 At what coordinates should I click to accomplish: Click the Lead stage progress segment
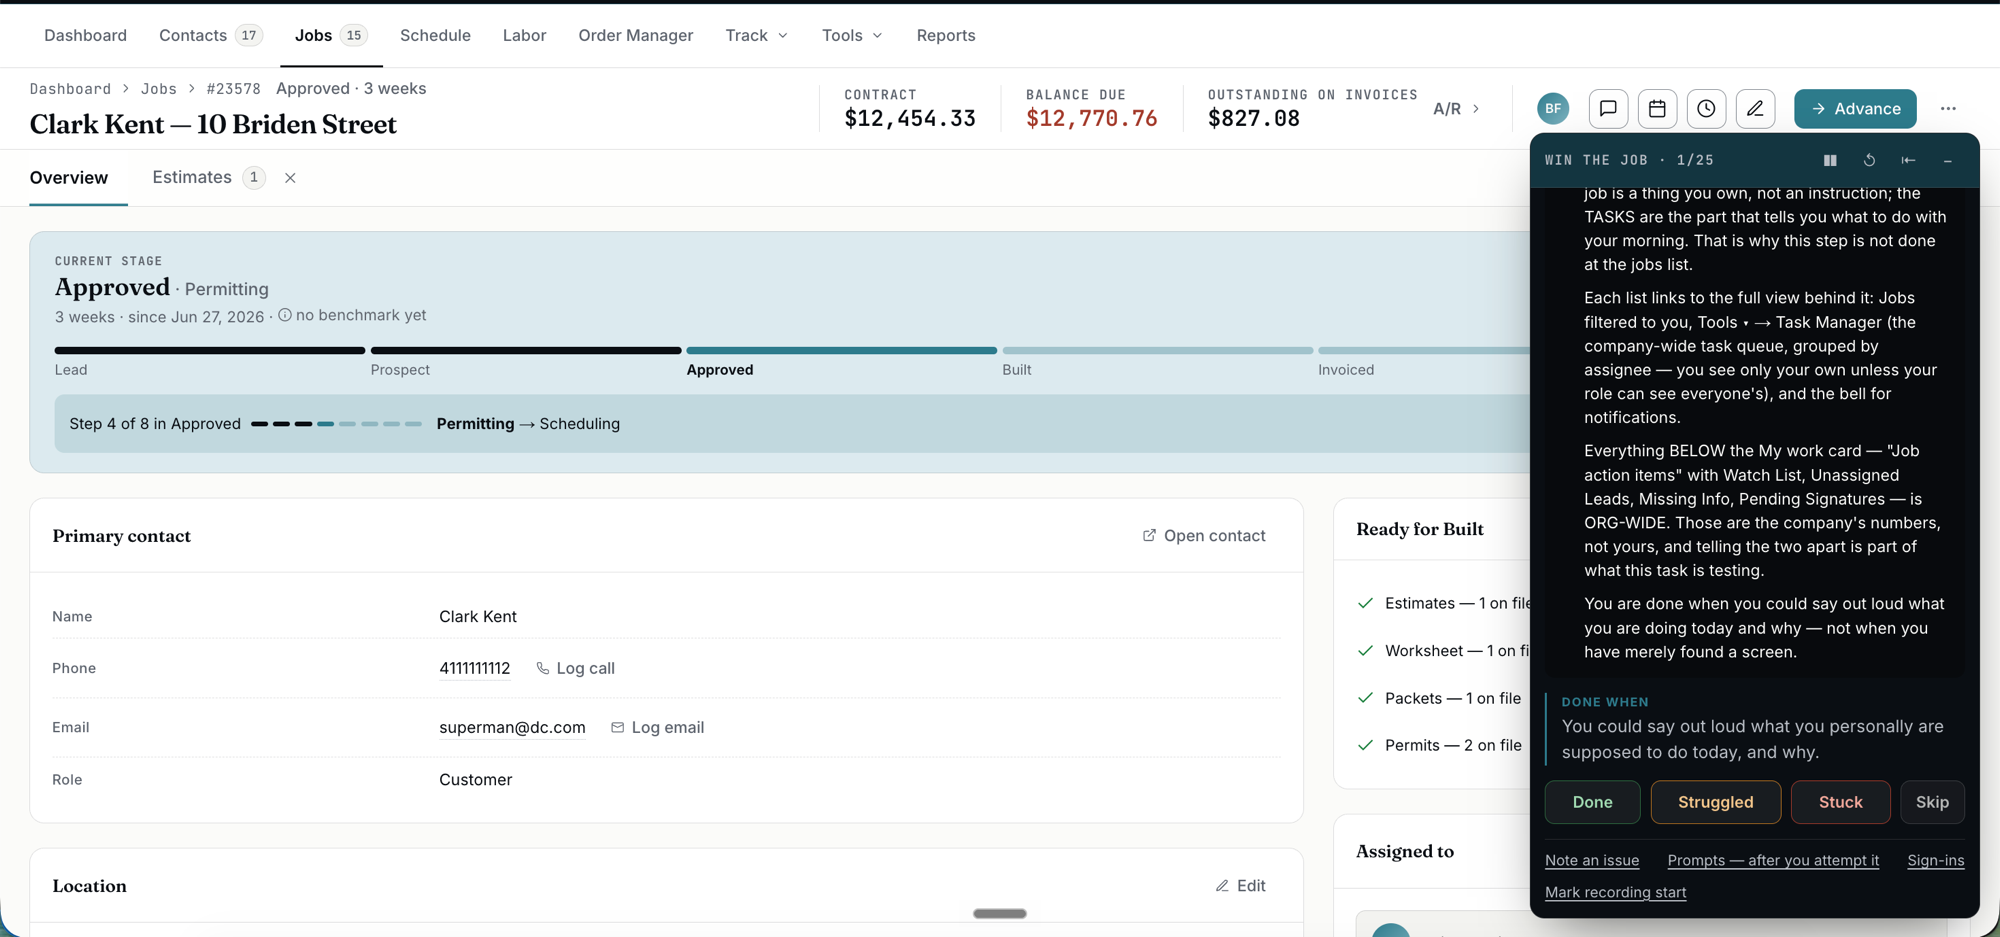pos(210,350)
